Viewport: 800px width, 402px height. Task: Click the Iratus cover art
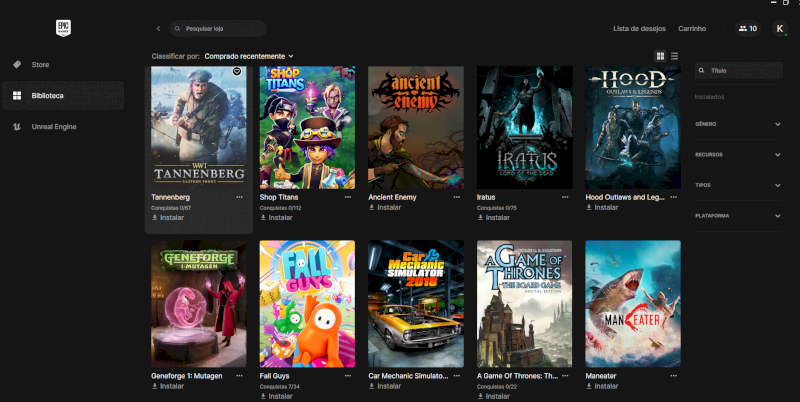(x=524, y=128)
